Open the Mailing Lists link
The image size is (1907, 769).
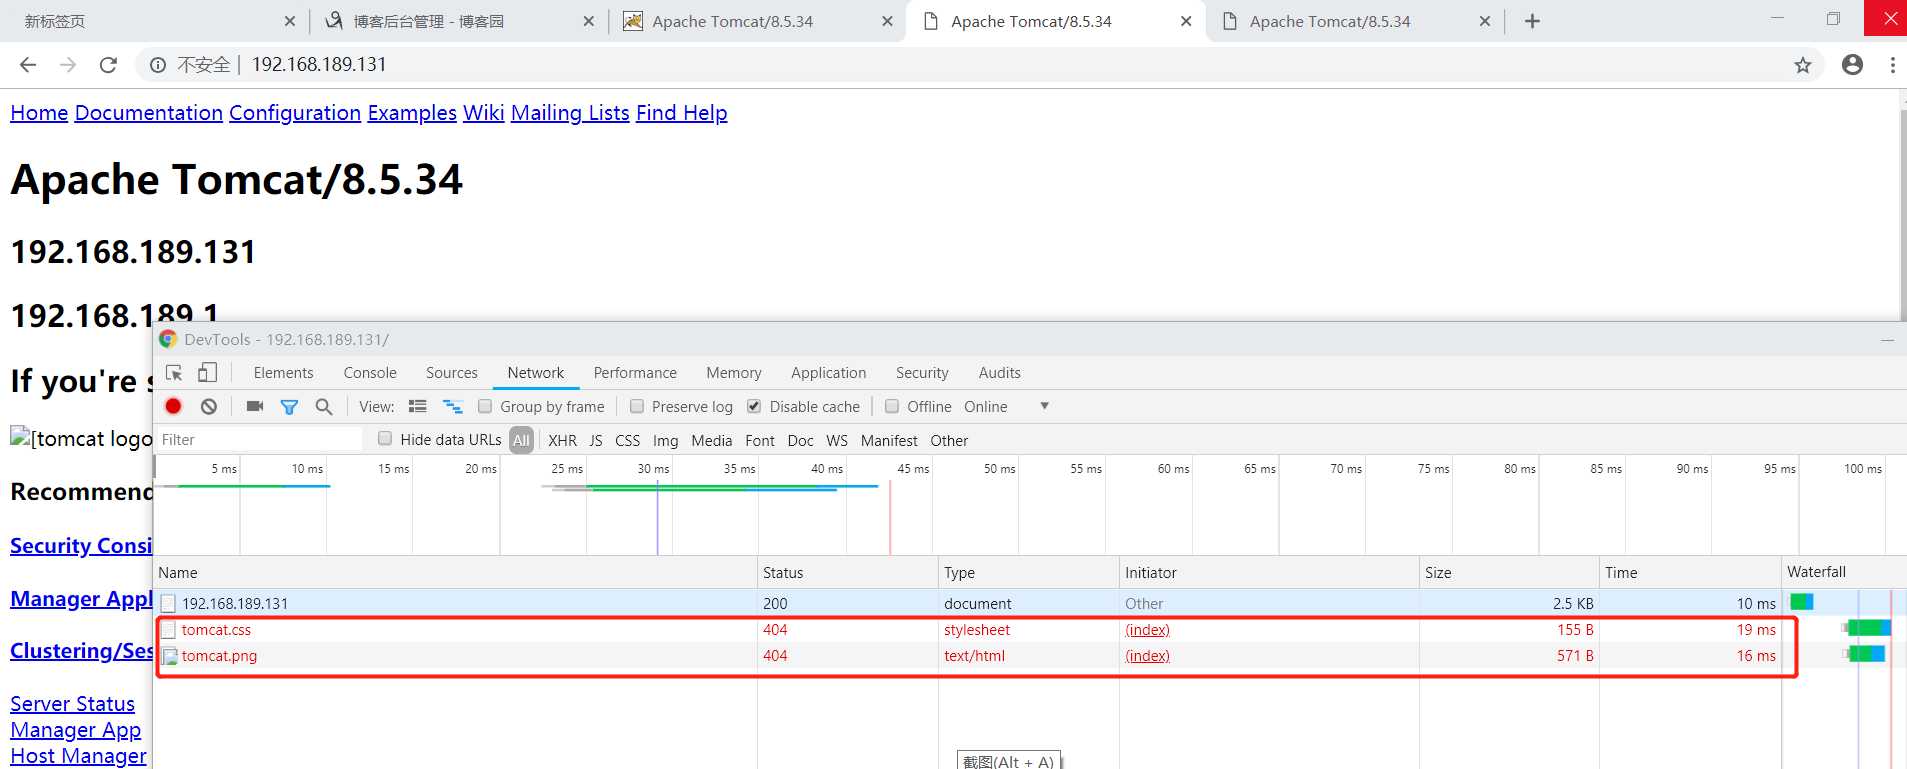[x=570, y=113]
